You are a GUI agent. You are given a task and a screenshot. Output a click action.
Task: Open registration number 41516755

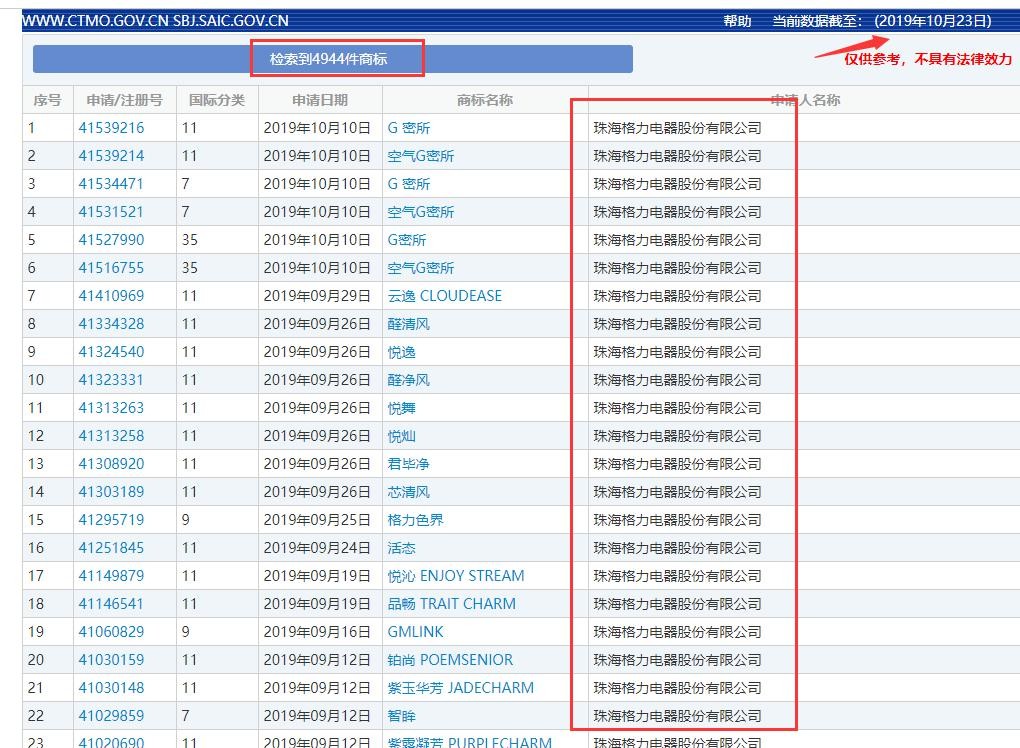point(111,268)
